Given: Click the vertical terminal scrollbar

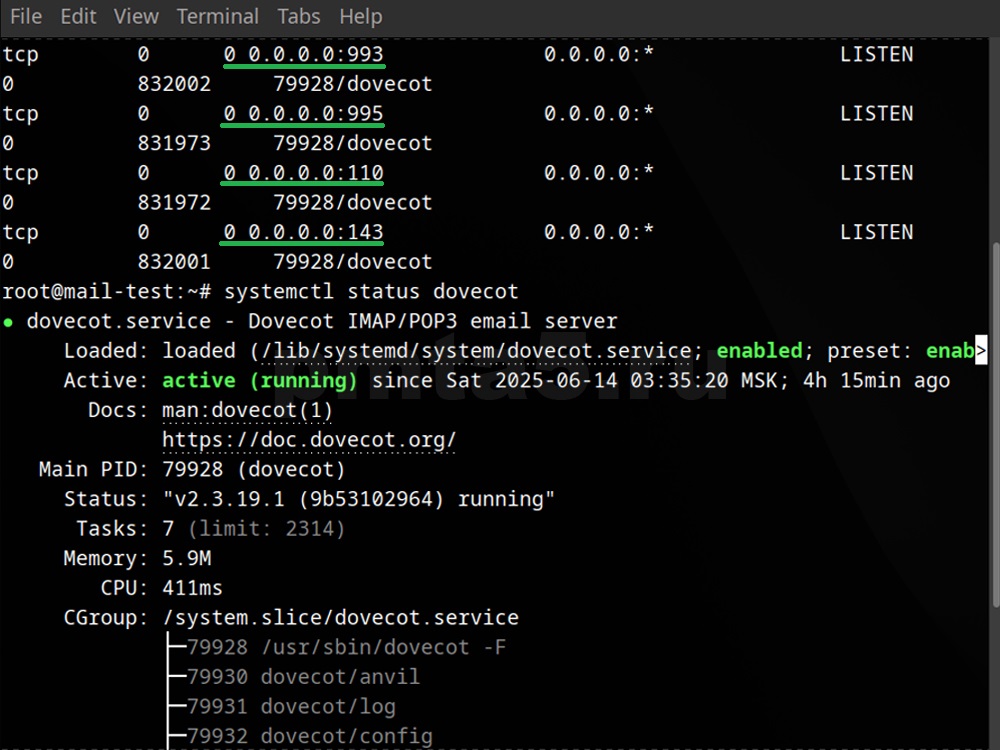Looking at the screenshot, I should [x=996, y=424].
